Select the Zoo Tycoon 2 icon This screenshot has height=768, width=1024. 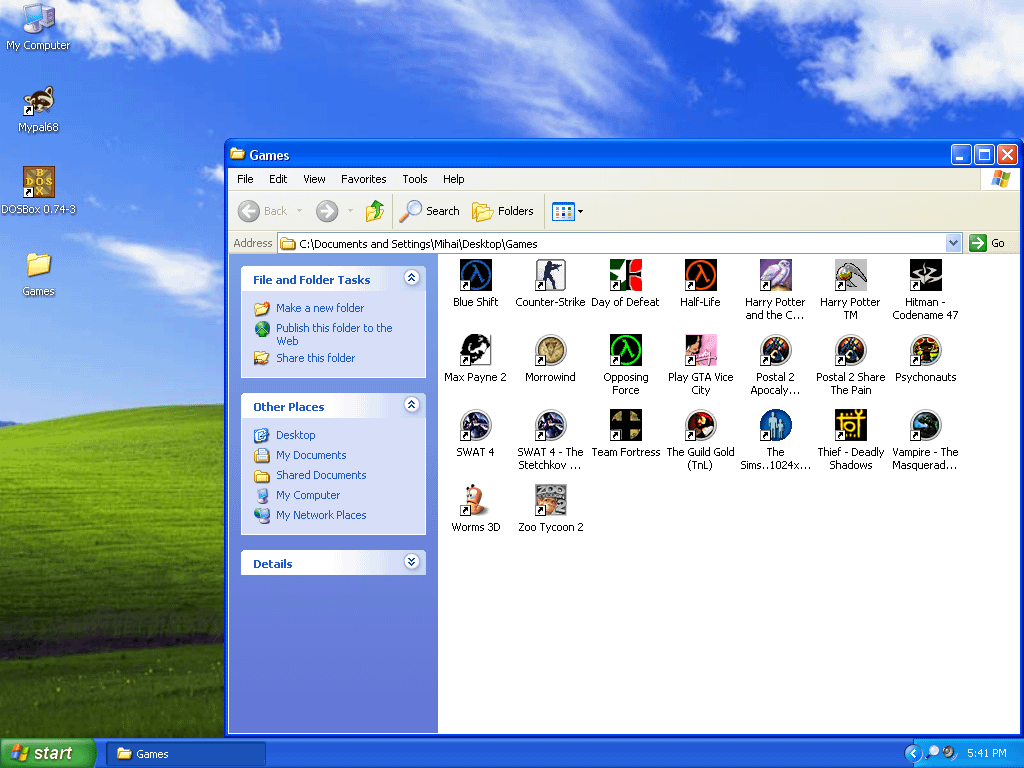coord(550,500)
